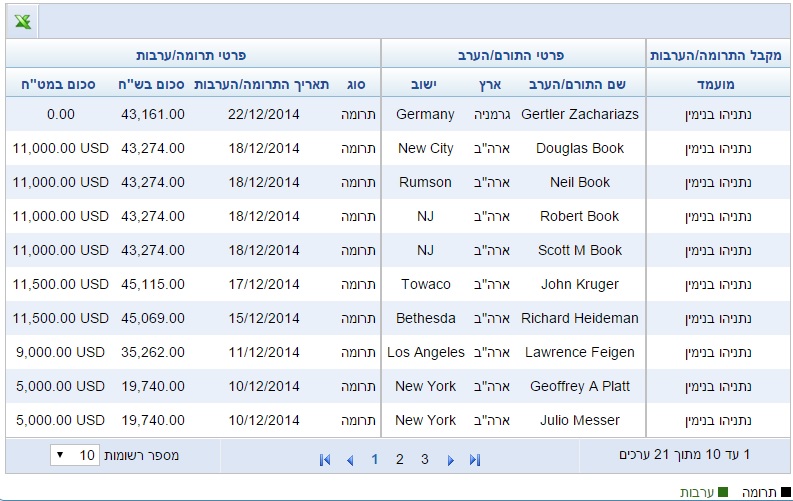Sort by תאריך התרומה/הערבות column header
The image size is (793, 501).
click(261, 84)
